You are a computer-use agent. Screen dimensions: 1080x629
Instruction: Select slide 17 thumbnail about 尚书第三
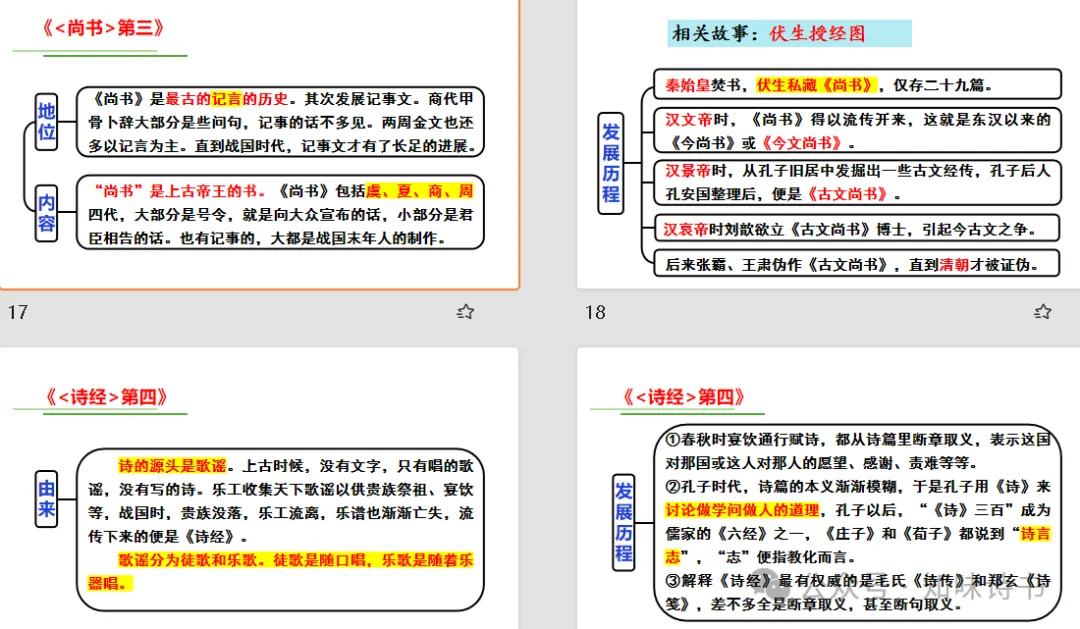pos(259,143)
